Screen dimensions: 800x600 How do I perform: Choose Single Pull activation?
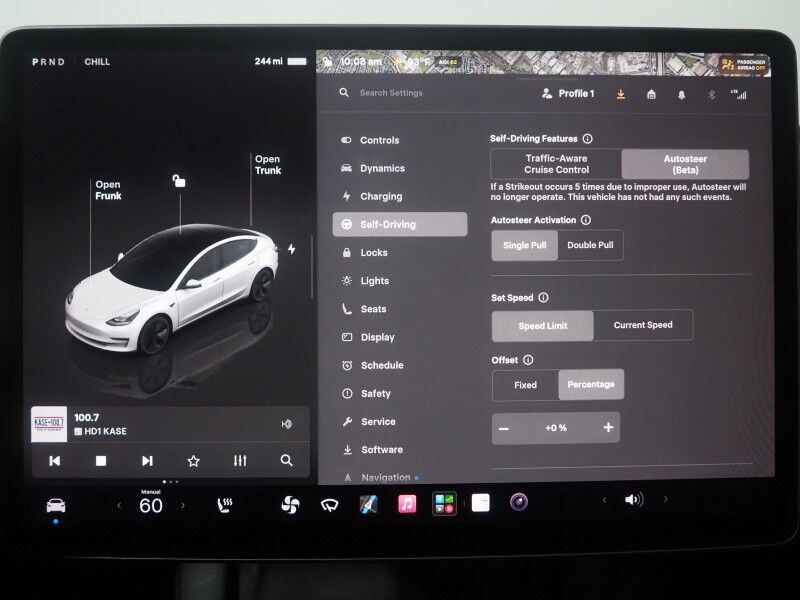coord(524,245)
